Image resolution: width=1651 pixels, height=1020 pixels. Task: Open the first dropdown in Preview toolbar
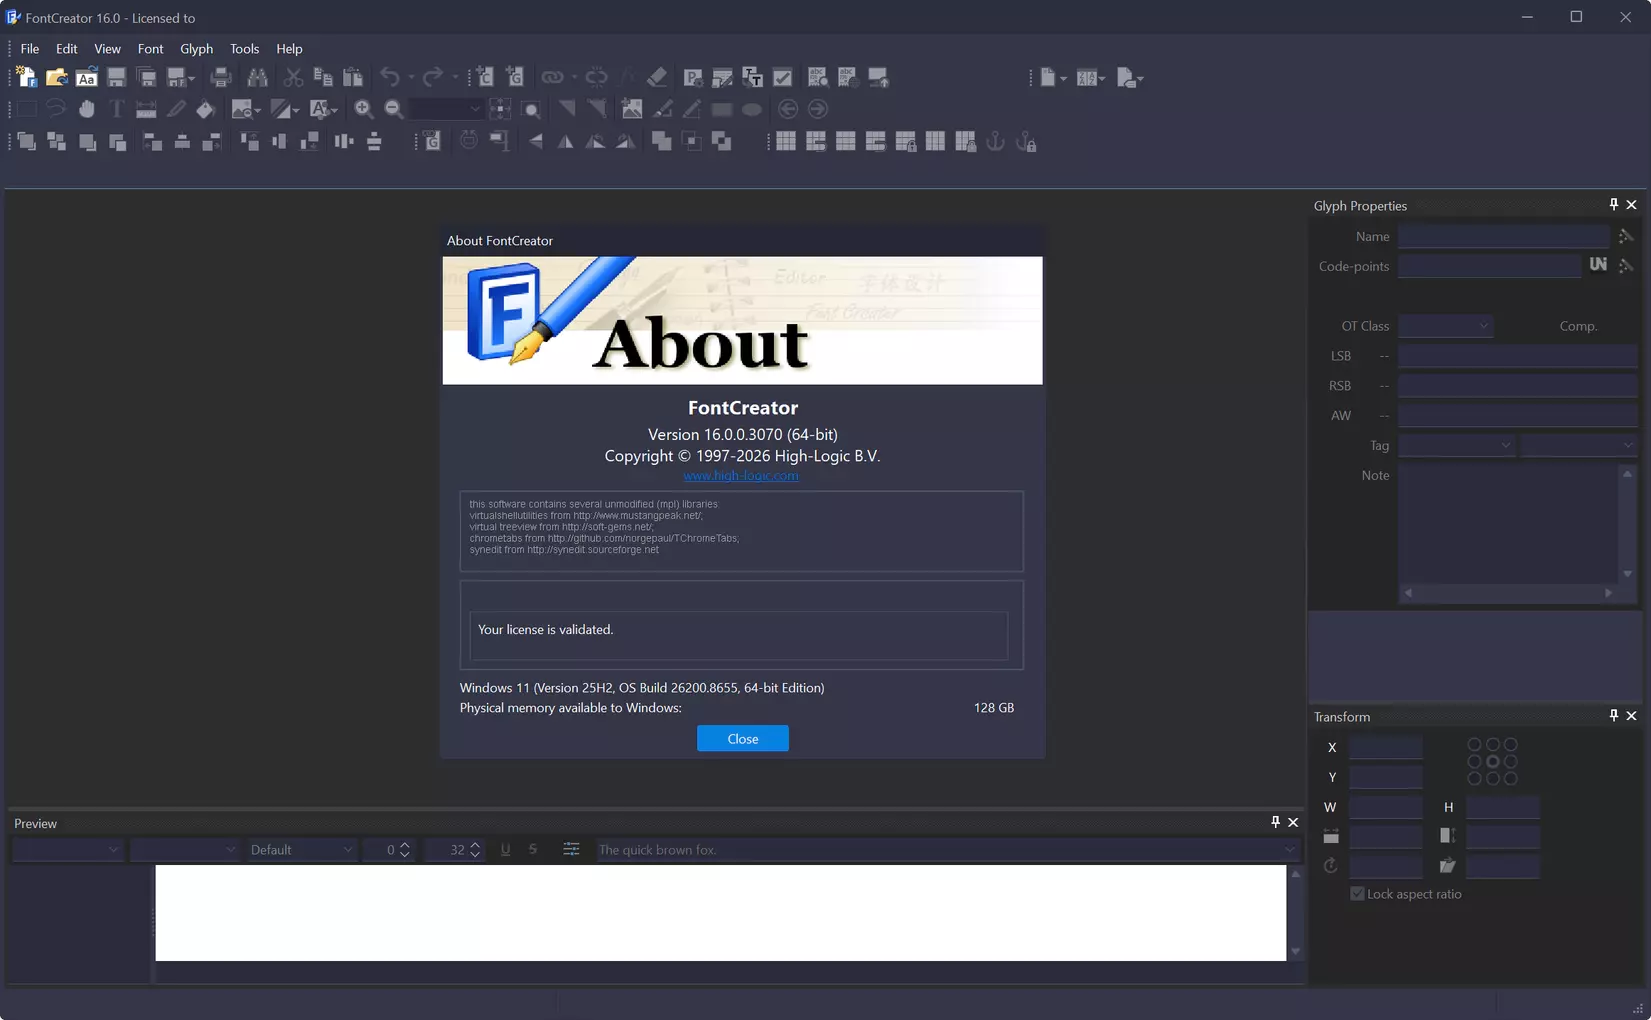point(66,849)
